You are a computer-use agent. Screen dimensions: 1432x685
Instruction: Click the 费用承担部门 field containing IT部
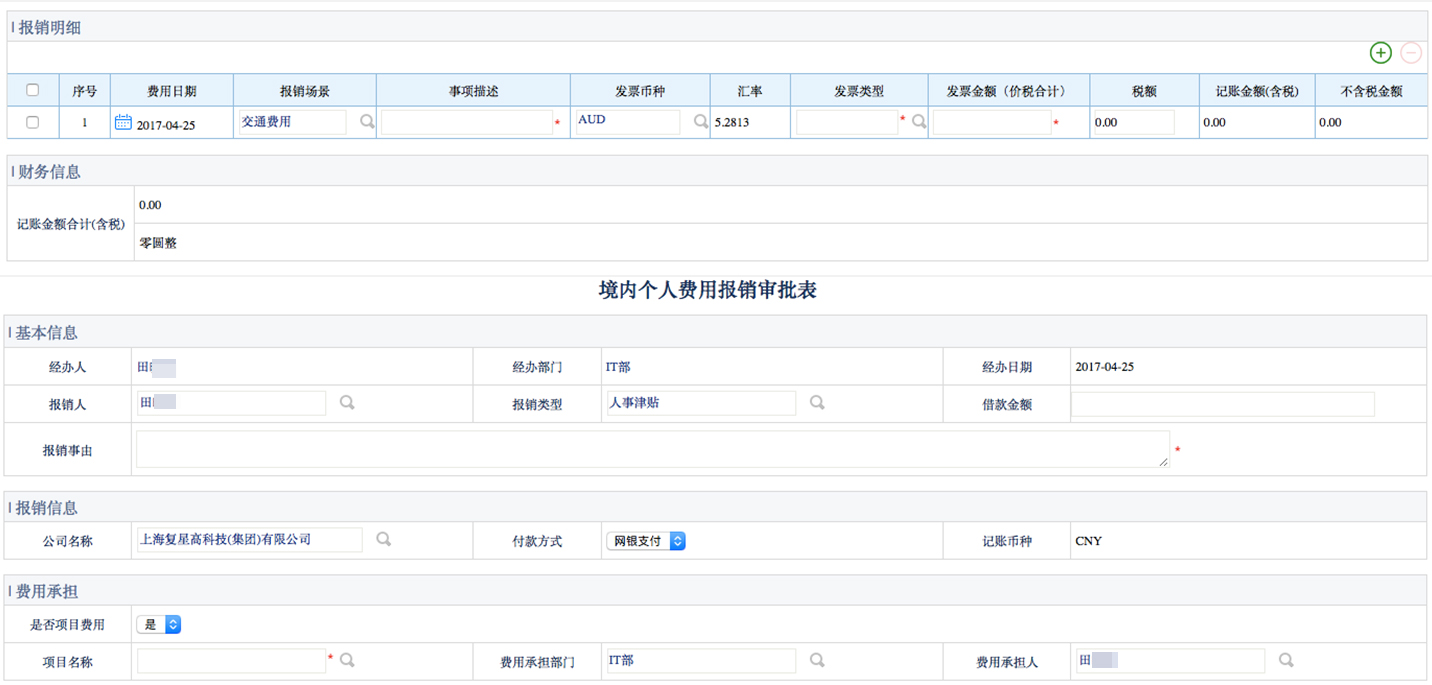pos(701,661)
